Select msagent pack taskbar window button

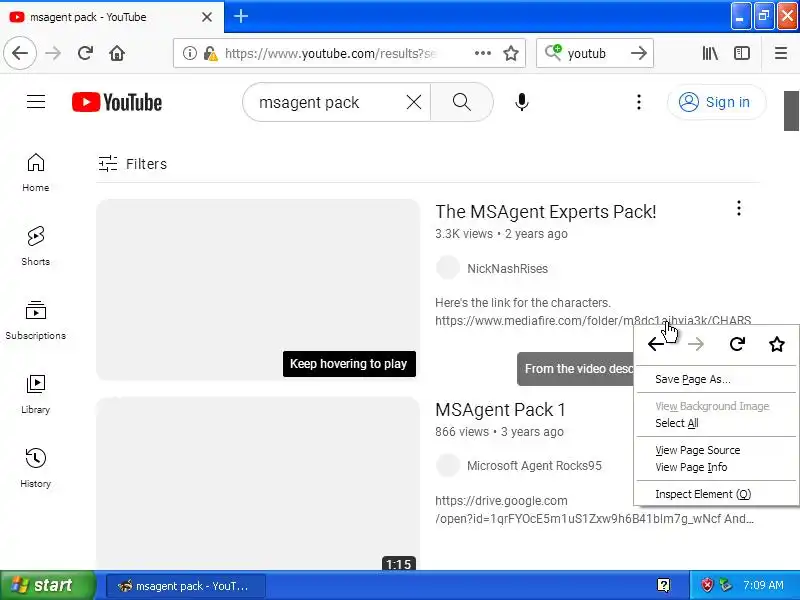point(185,586)
